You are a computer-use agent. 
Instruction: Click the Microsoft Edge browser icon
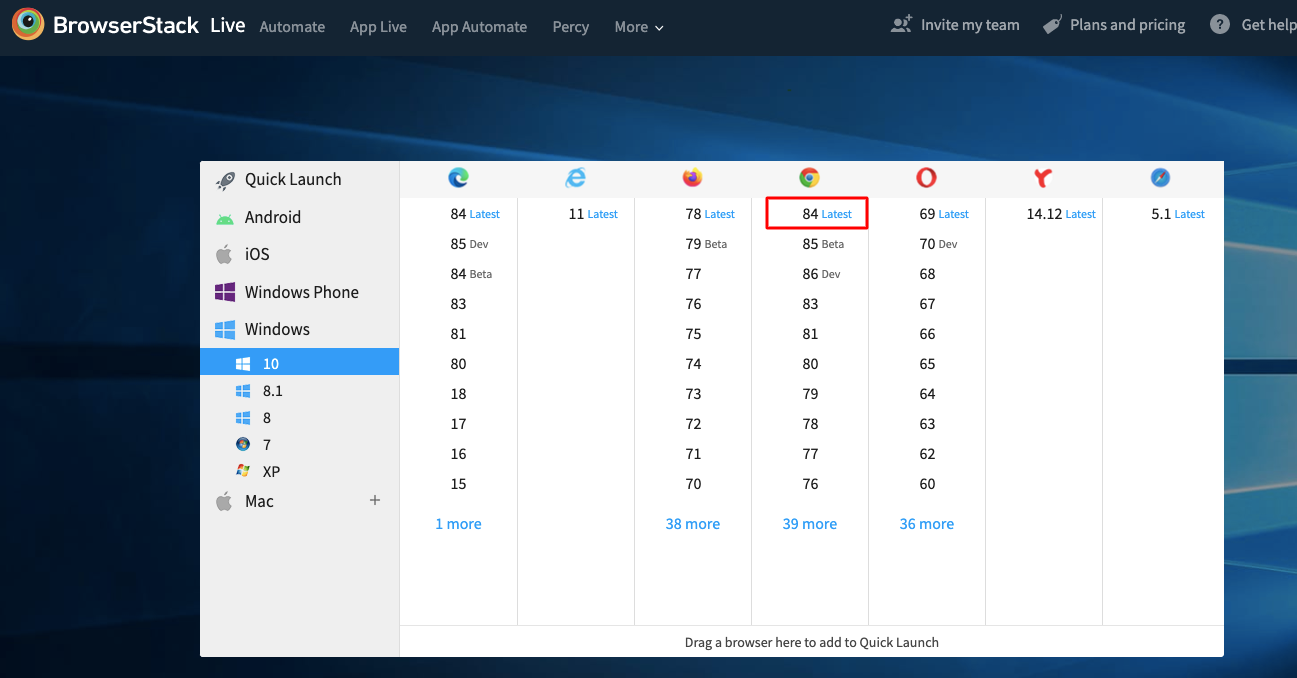tap(458, 178)
